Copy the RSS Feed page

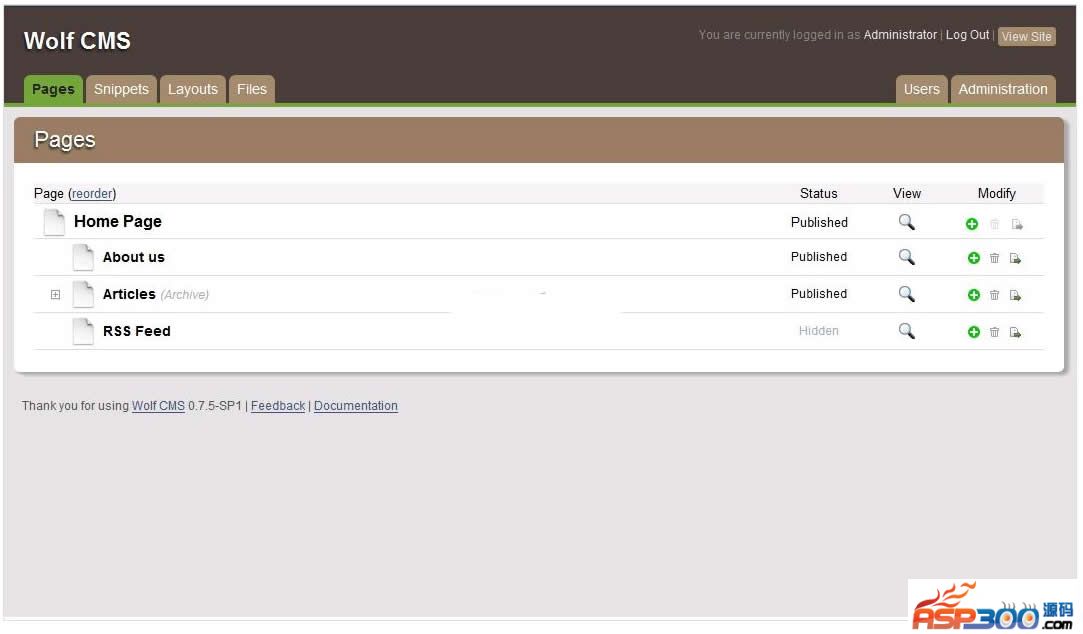pos(1015,332)
